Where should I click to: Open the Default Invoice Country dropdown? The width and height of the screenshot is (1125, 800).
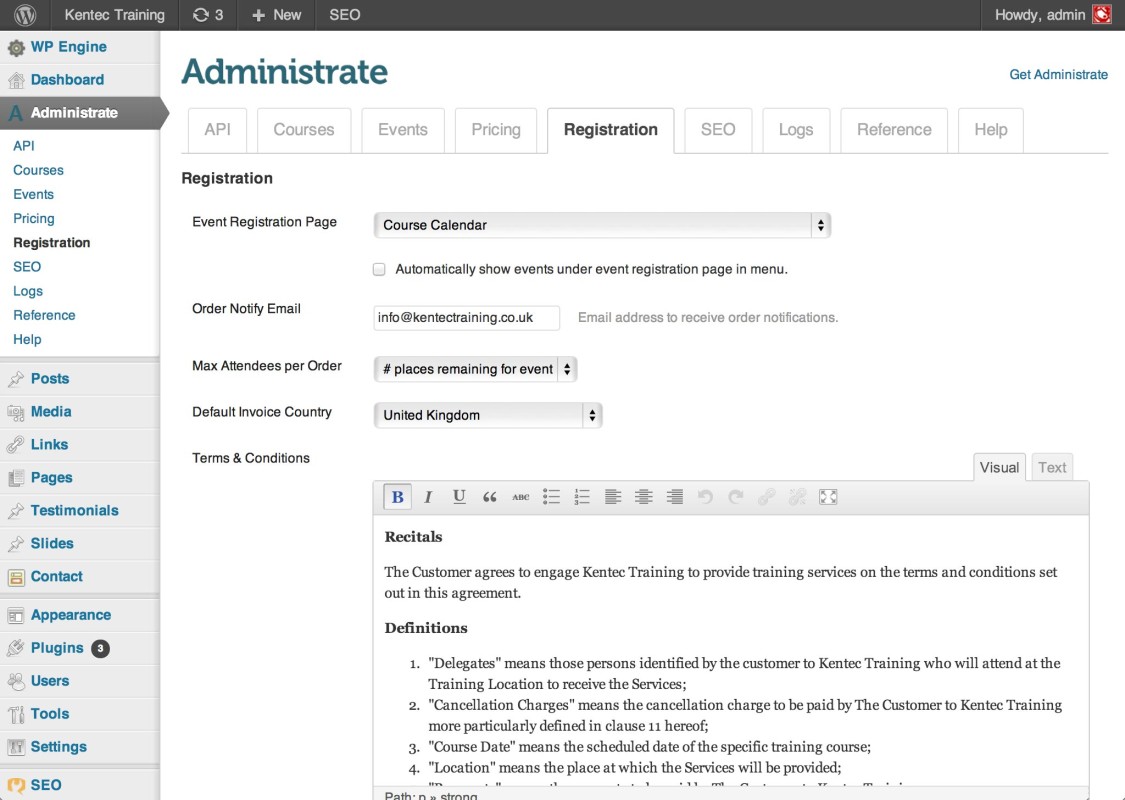[488, 415]
